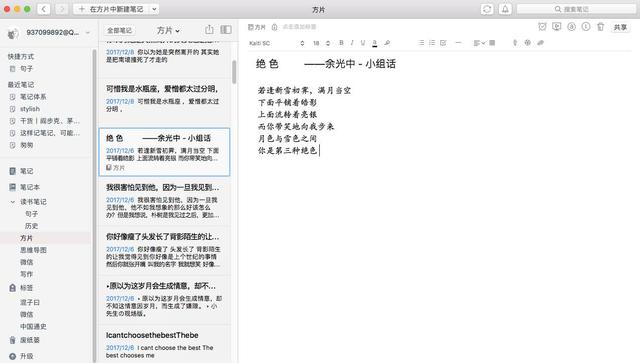Focus the search notes field
Screen dimensions: 640x363
point(576,9)
